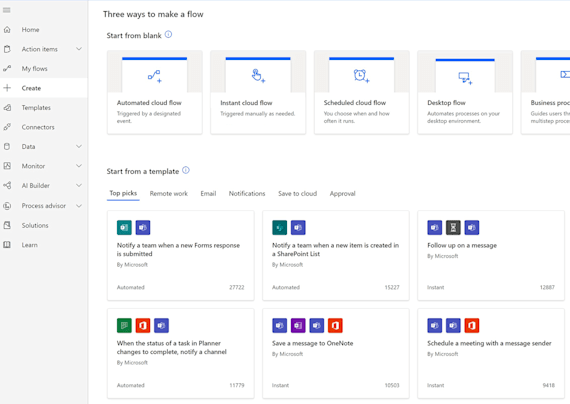The image size is (570, 404).
Task: Click the Home icon in sidebar
Action: coord(7,29)
